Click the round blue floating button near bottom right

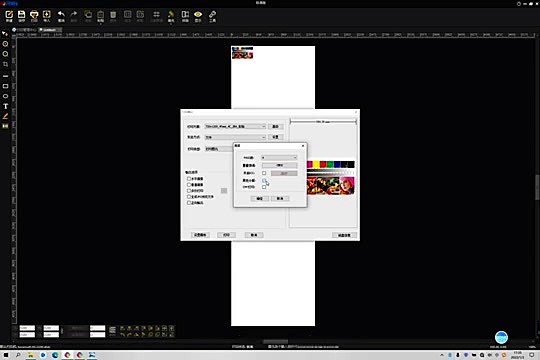click(x=501, y=337)
